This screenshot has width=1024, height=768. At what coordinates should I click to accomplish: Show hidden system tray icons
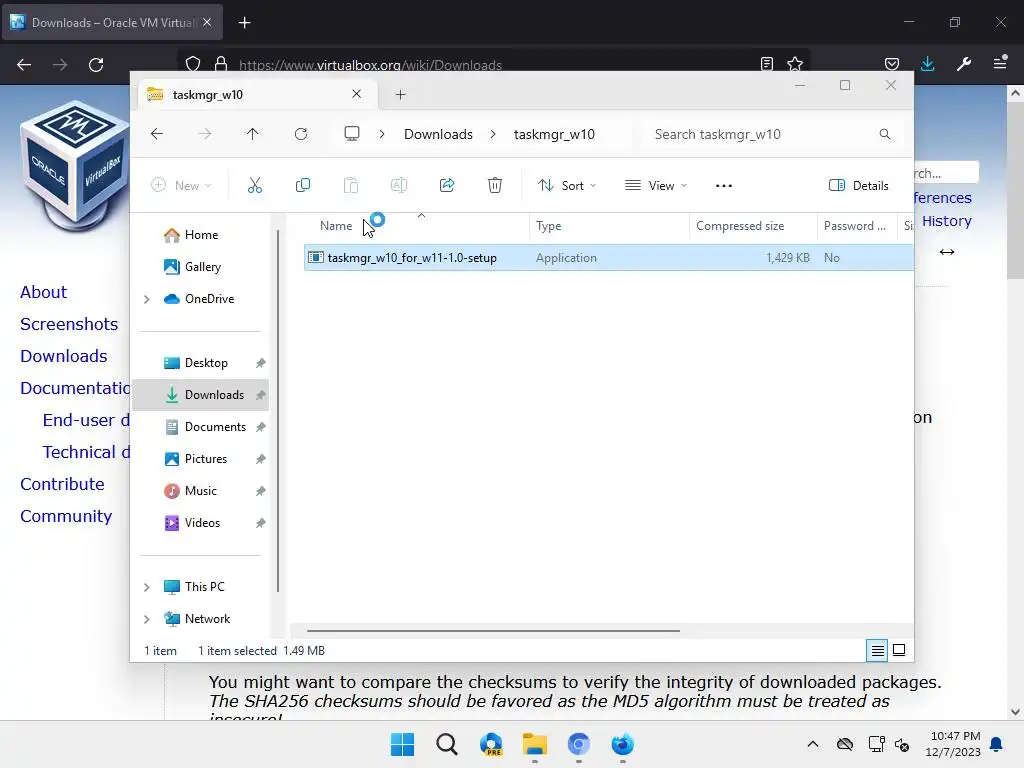click(812, 744)
